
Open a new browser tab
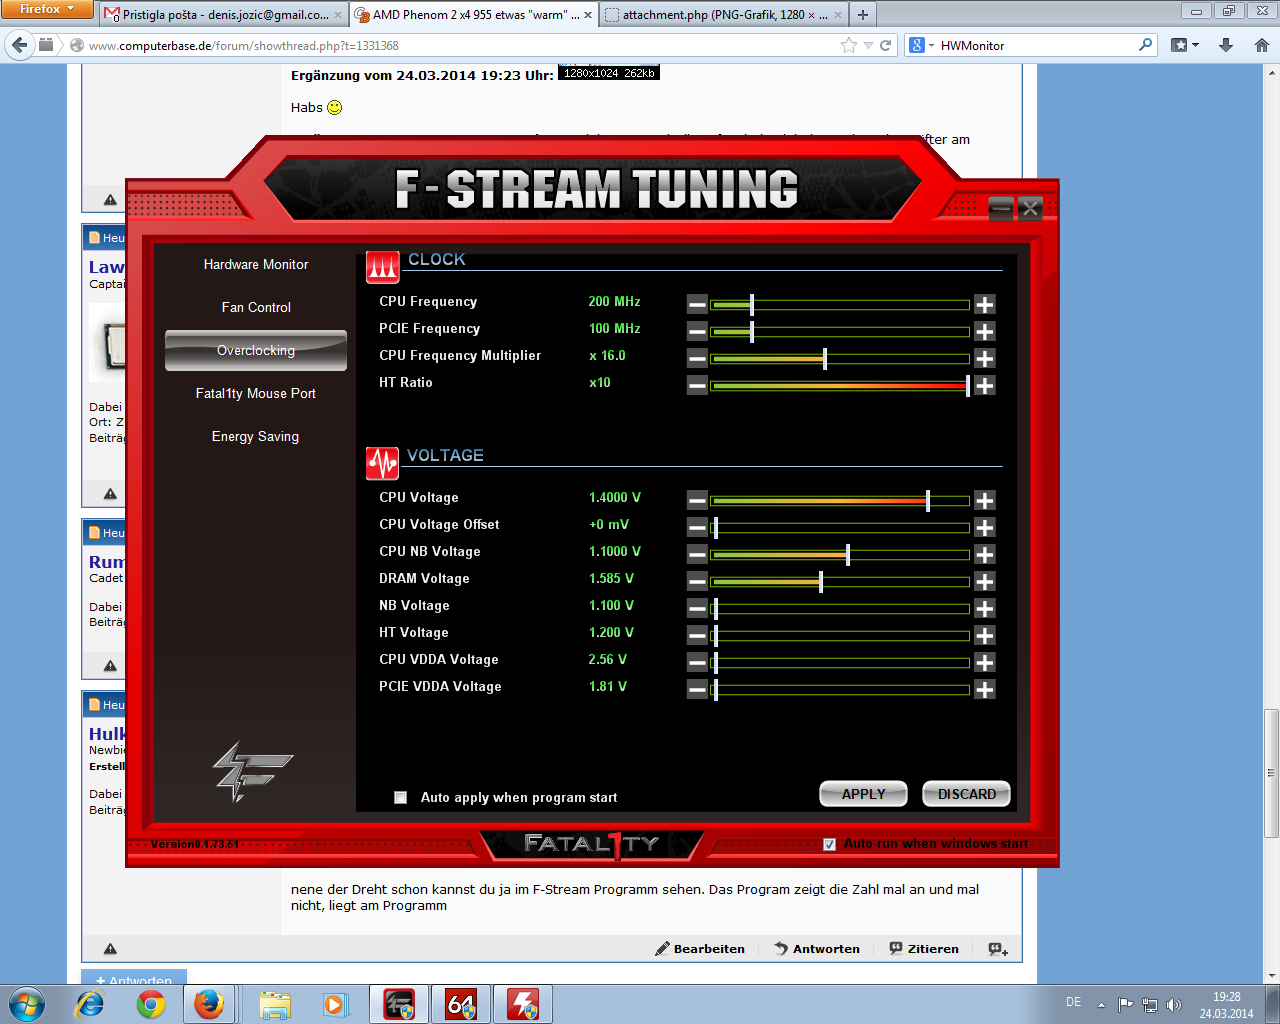[x=863, y=15]
